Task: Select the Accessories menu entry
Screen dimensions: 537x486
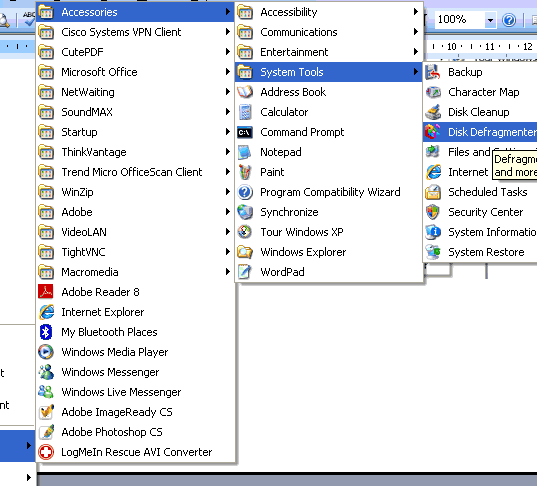Action: 135,12
